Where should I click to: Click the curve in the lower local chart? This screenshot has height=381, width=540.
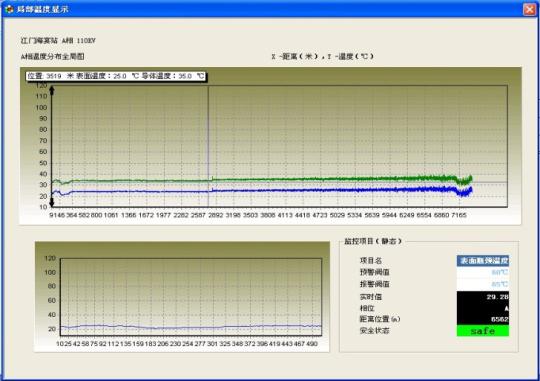(x=191, y=326)
